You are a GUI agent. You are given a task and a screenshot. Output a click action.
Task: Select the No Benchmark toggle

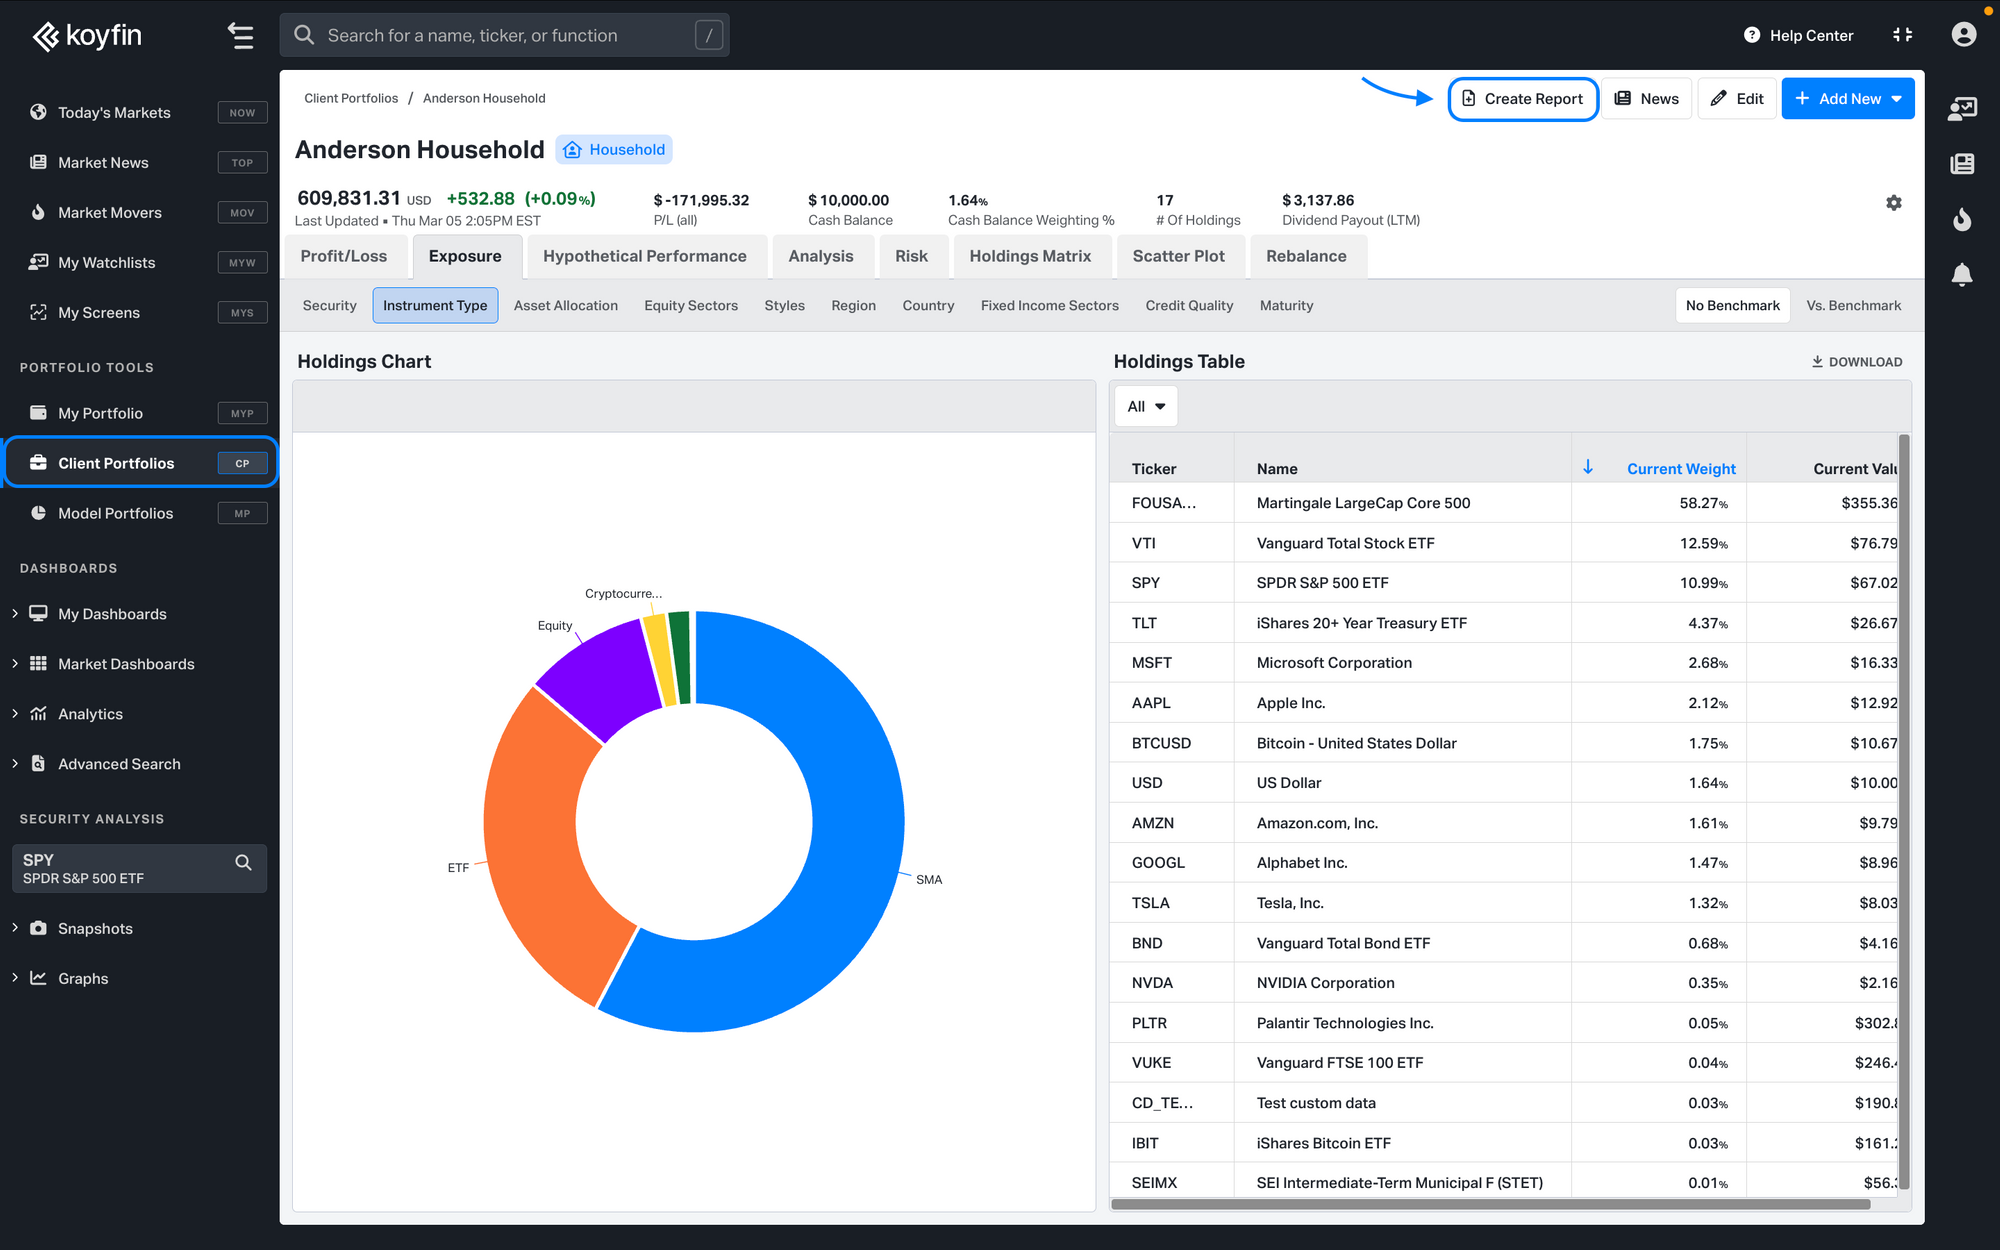[x=1732, y=306]
